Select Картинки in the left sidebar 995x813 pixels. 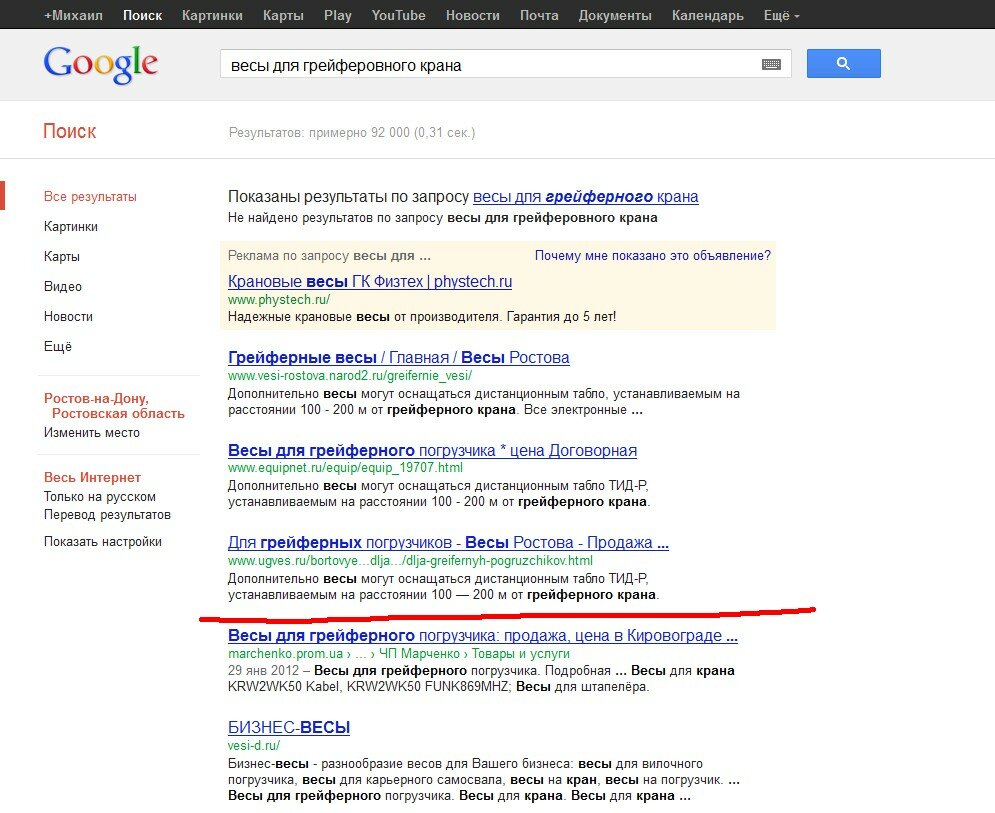click(x=70, y=227)
